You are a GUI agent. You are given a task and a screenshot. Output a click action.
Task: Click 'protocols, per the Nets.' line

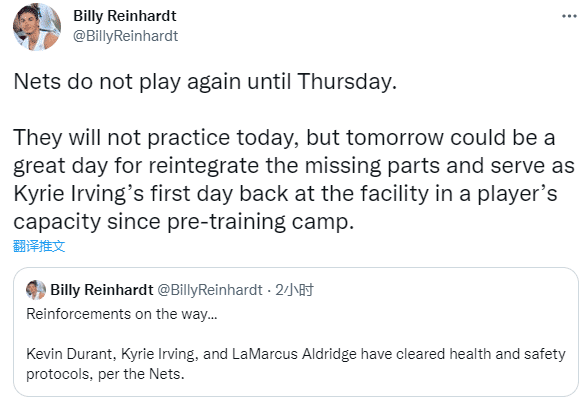click(x=105, y=374)
